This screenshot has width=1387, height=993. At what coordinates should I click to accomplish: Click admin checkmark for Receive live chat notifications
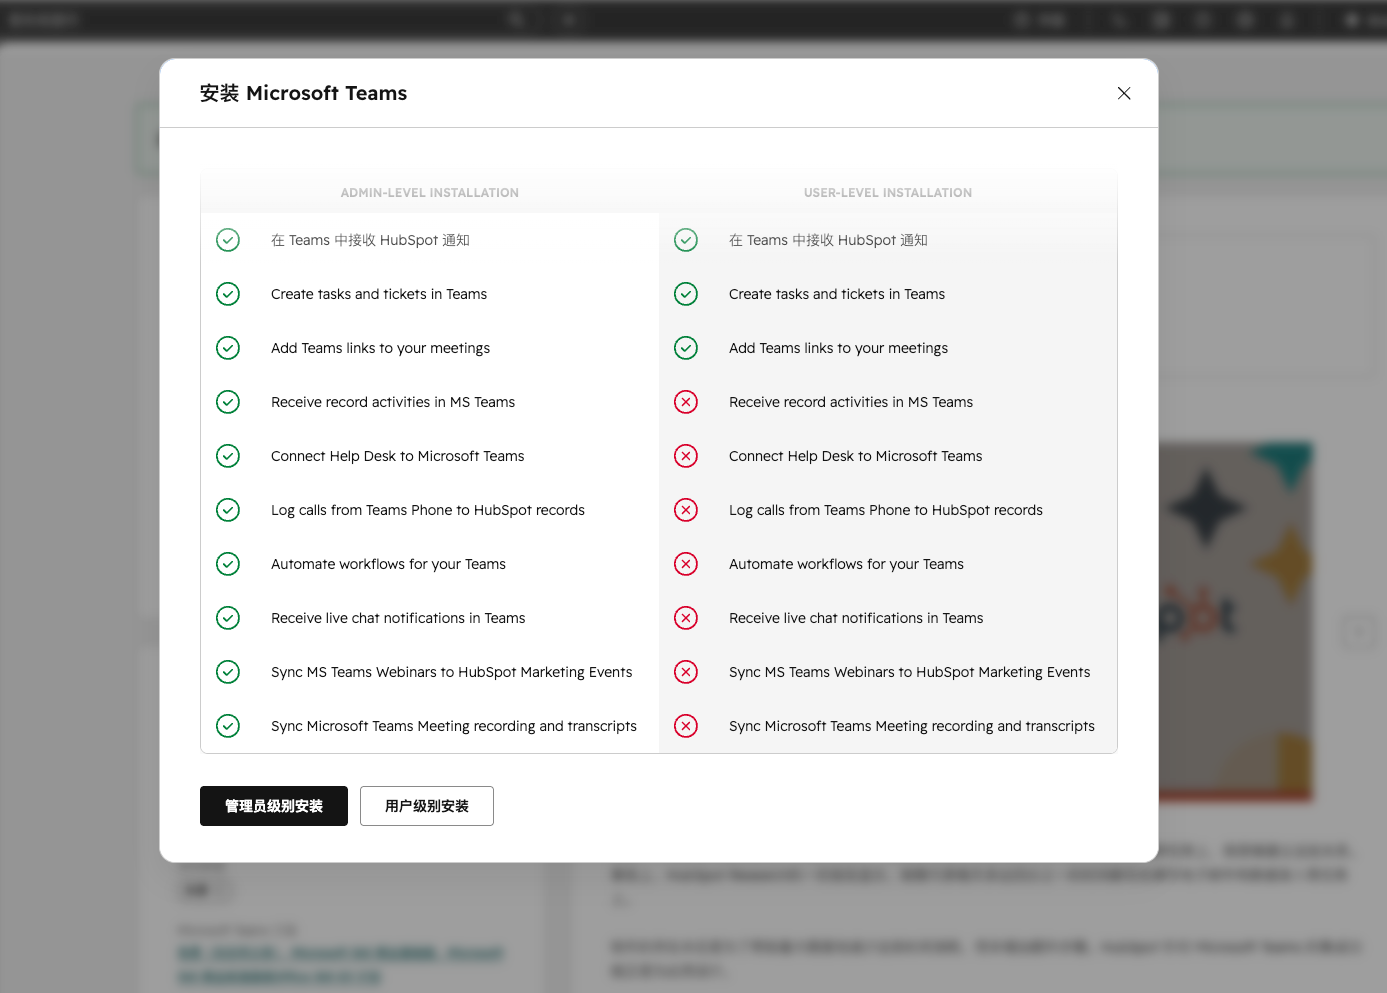click(228, 618)
